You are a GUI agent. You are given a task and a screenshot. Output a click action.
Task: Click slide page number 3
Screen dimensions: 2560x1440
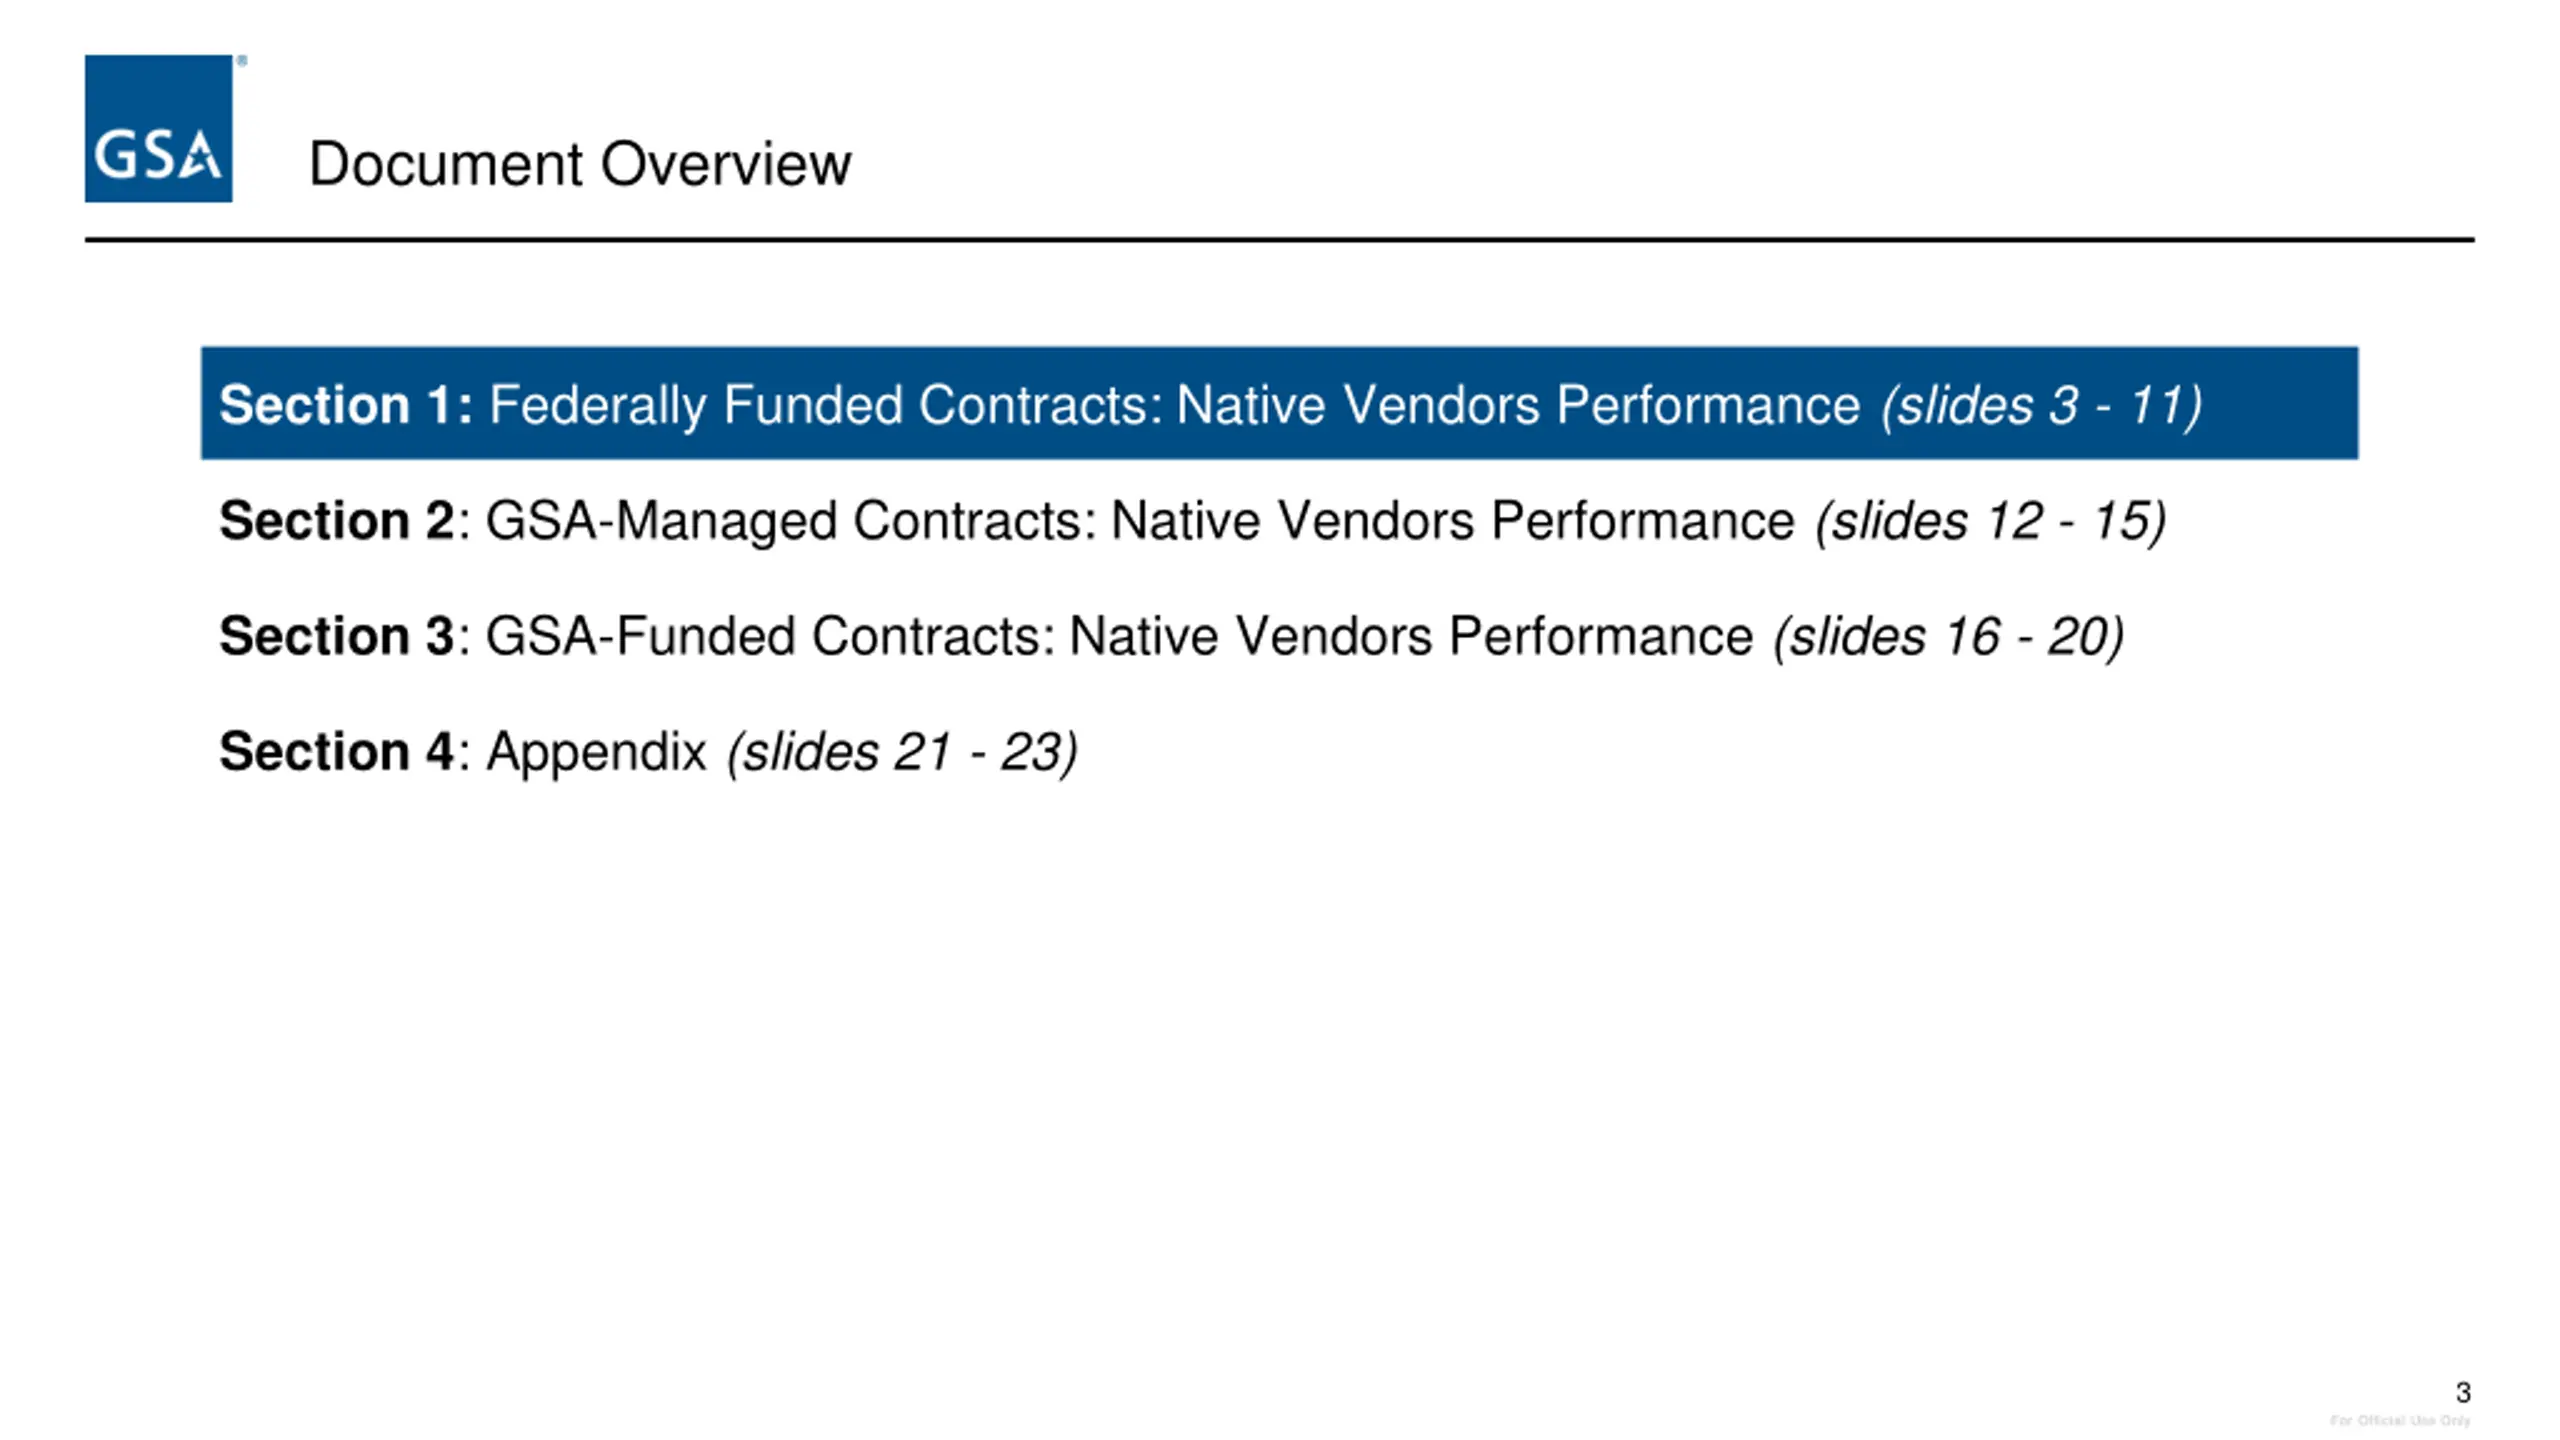(x=2463, y=1392)
